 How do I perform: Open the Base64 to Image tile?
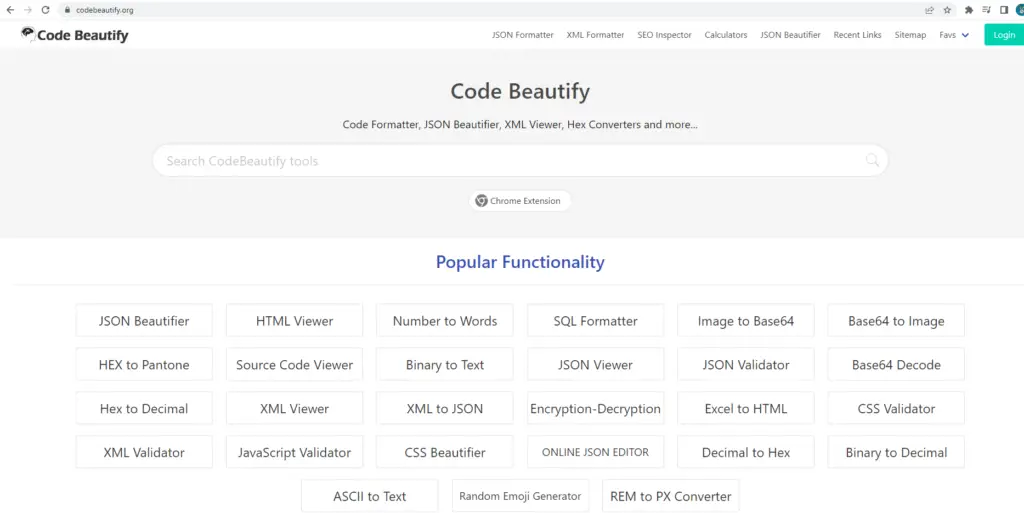coord(896,320)
